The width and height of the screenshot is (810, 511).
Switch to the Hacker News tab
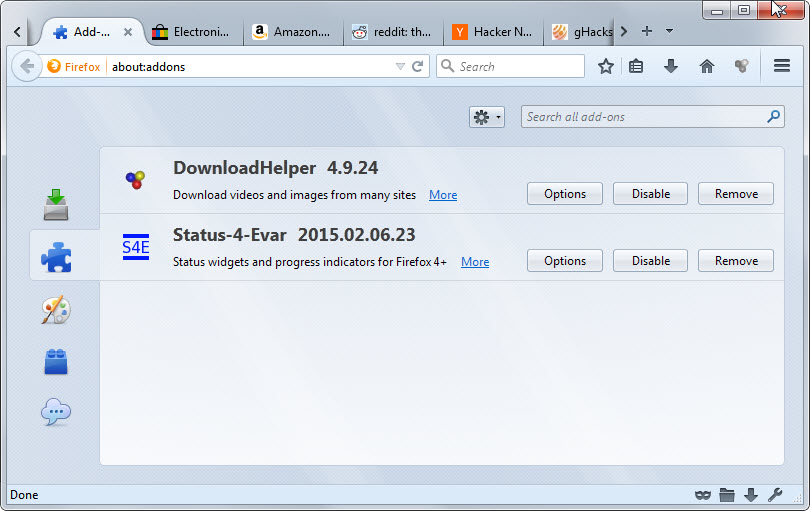pyautogui.click(x=492, y=32)
